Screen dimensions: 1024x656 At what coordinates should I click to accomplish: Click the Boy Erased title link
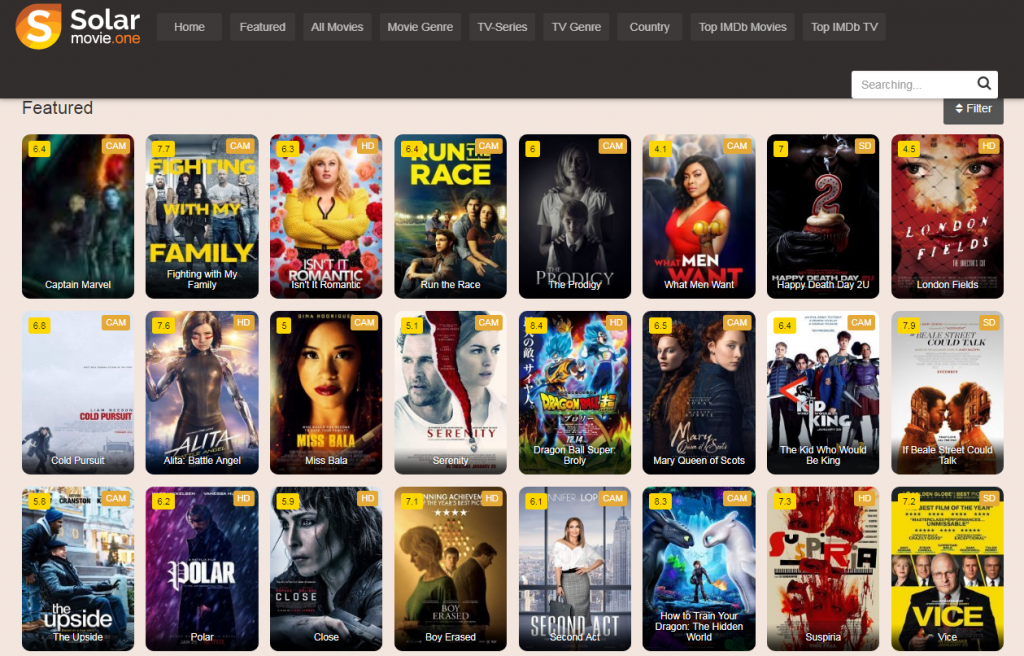(x=451, y=637)
